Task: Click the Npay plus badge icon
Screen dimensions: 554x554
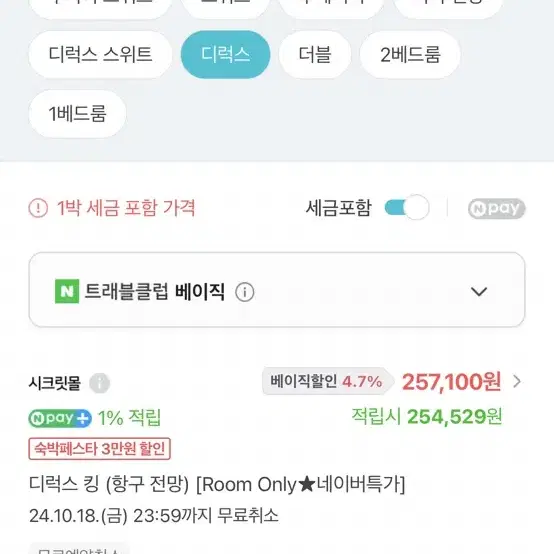Action: pyautogui.click(x=60, y=419)
